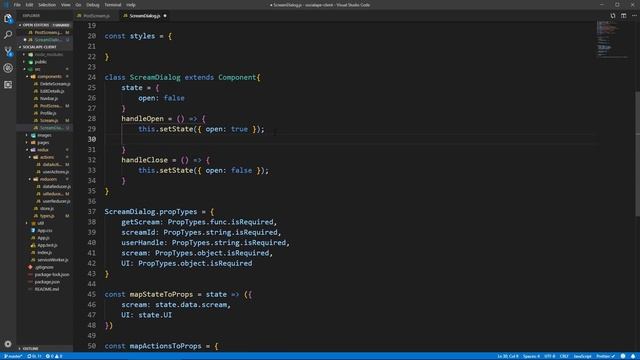
Task: Open the Debug menu
Action: point(93,5)
